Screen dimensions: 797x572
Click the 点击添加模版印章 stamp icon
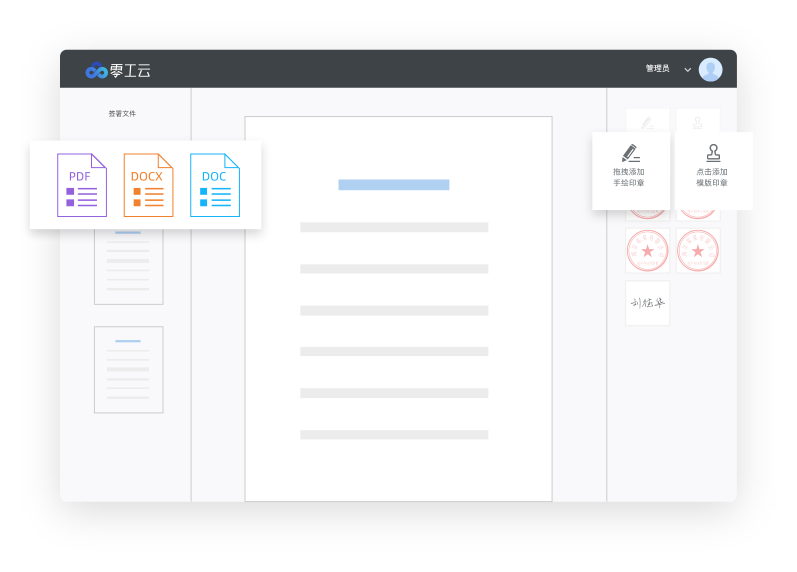713,153
